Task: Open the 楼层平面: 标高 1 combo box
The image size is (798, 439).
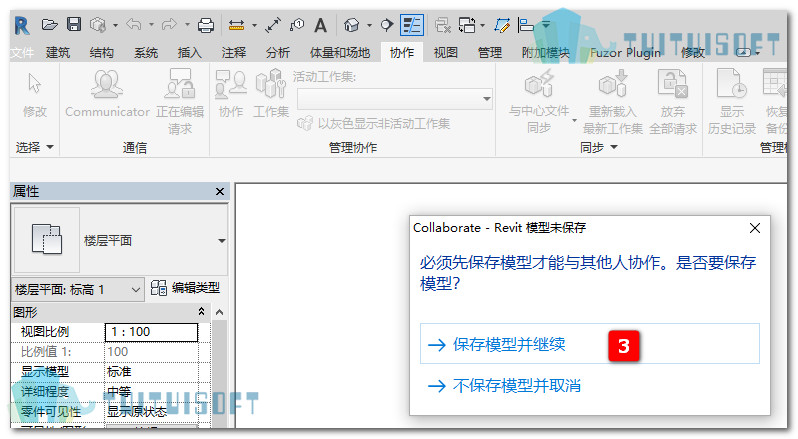Action: pyautogui.click(x=78, y=289)
